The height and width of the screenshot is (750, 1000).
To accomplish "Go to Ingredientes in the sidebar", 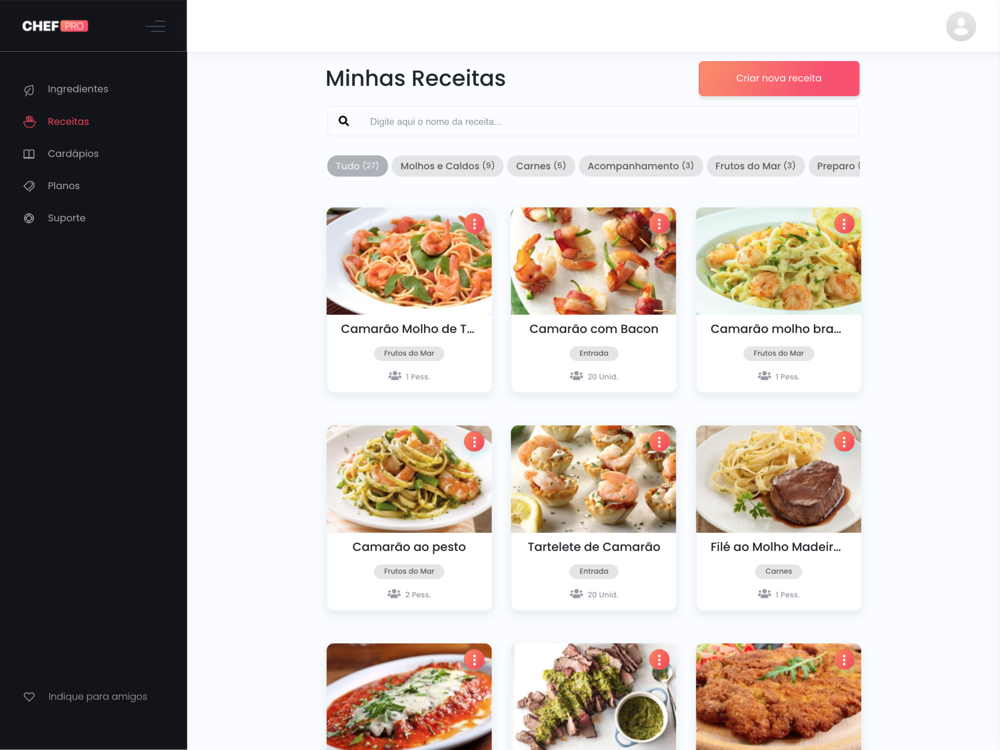I will pyautogui.click(x=78, y=89).
